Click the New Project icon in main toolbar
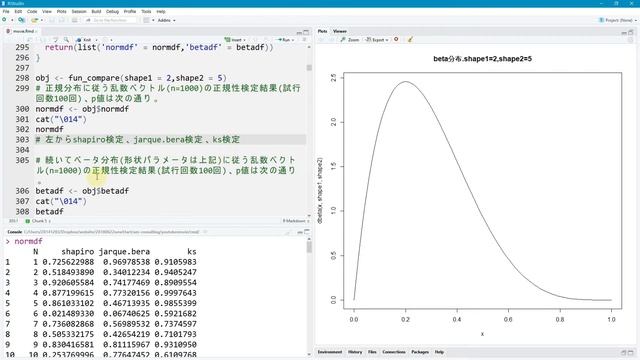The height and width of the screenshot is (360, 640). [x=21, y=20]
